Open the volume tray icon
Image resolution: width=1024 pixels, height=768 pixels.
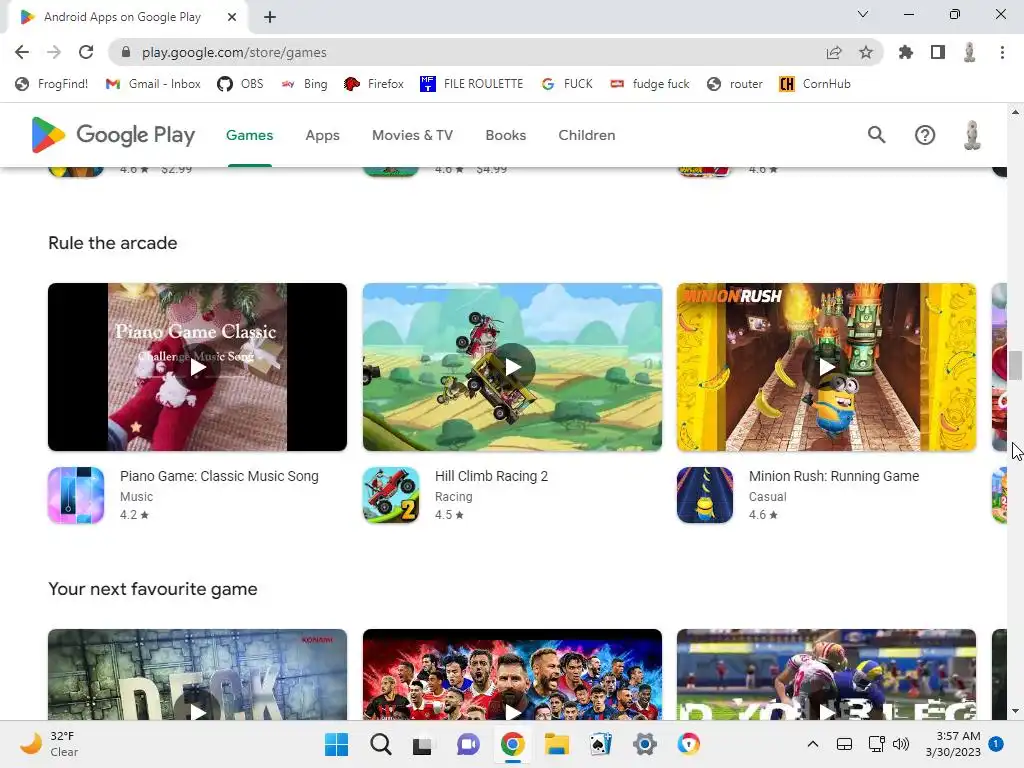[x=901, y=744]
